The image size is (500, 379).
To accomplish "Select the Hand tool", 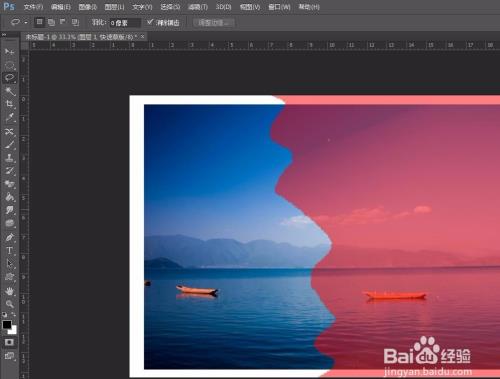I will (x=10, y=291).
